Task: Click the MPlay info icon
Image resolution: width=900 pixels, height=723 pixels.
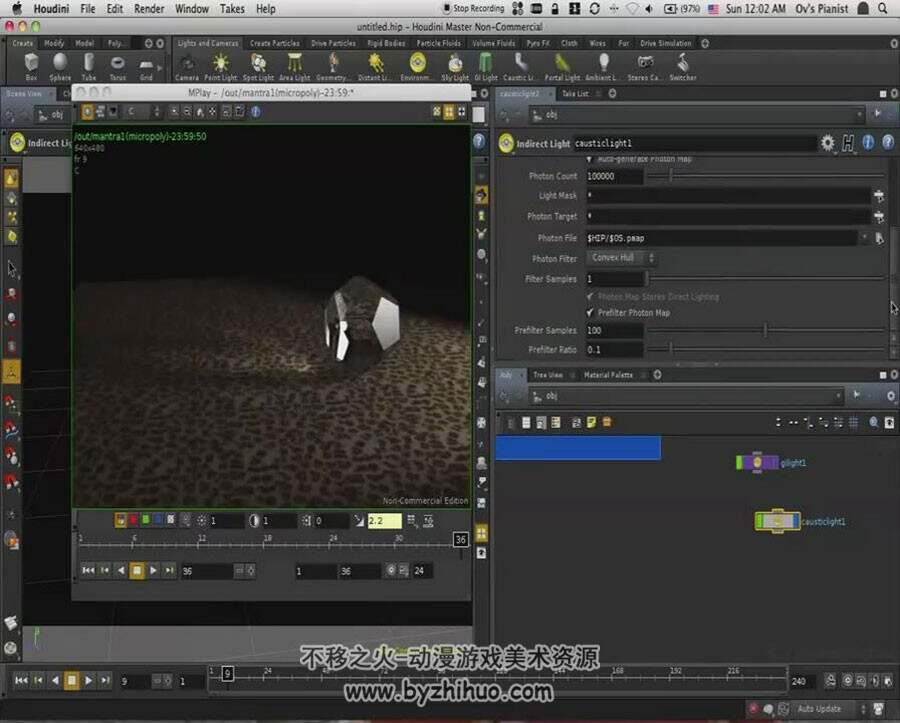Action: tap(256, 111)
